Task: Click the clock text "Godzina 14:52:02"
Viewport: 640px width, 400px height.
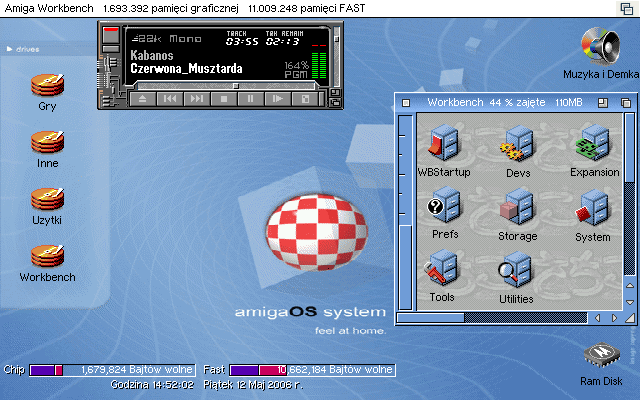Action: (x=152, y=384)
